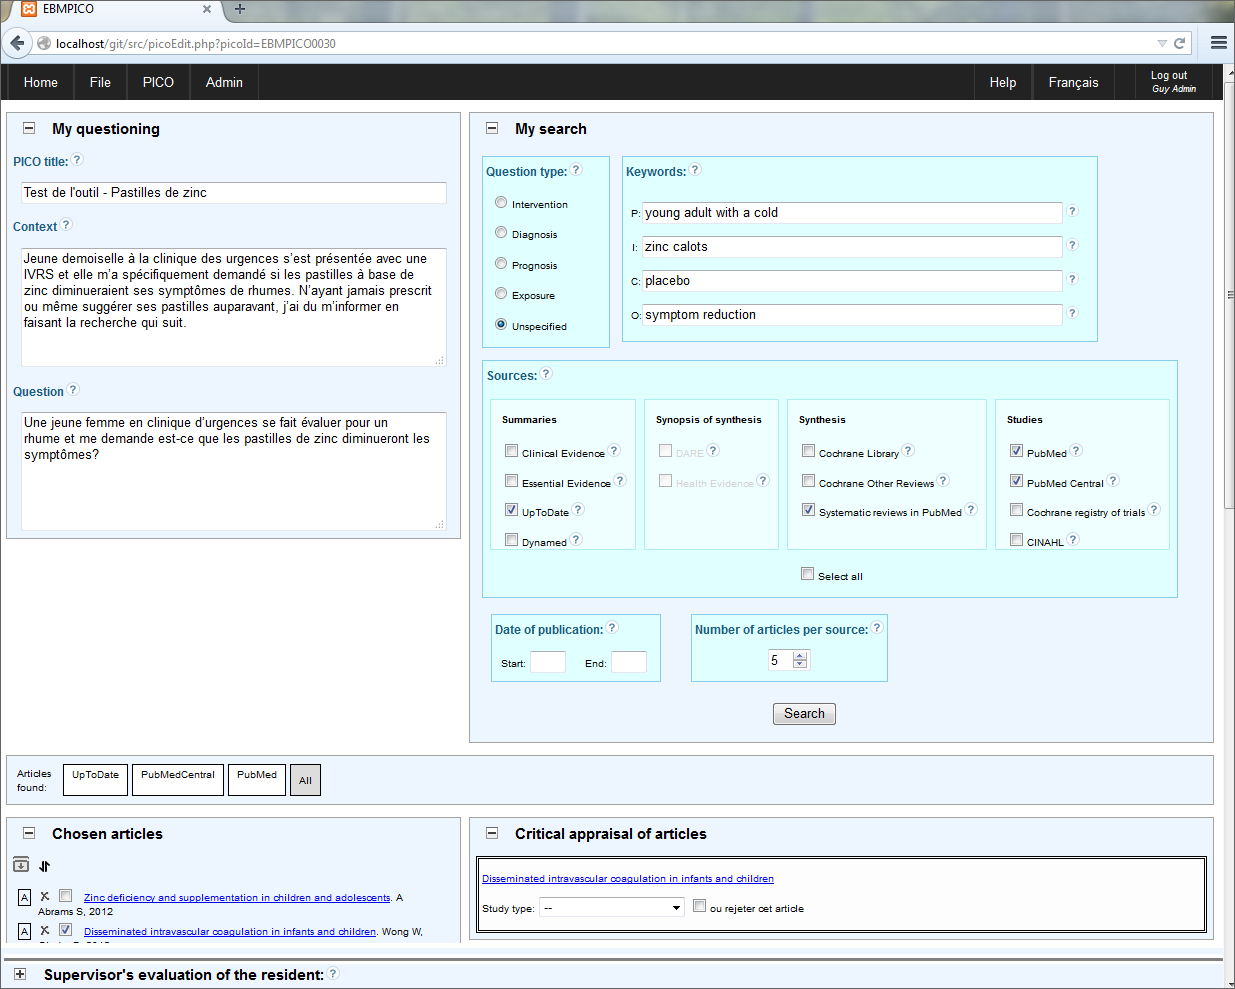Remove the Disseminated intravascular coagulation article via X icon
Screen dimensions: 1235x989
coord(45,931)
